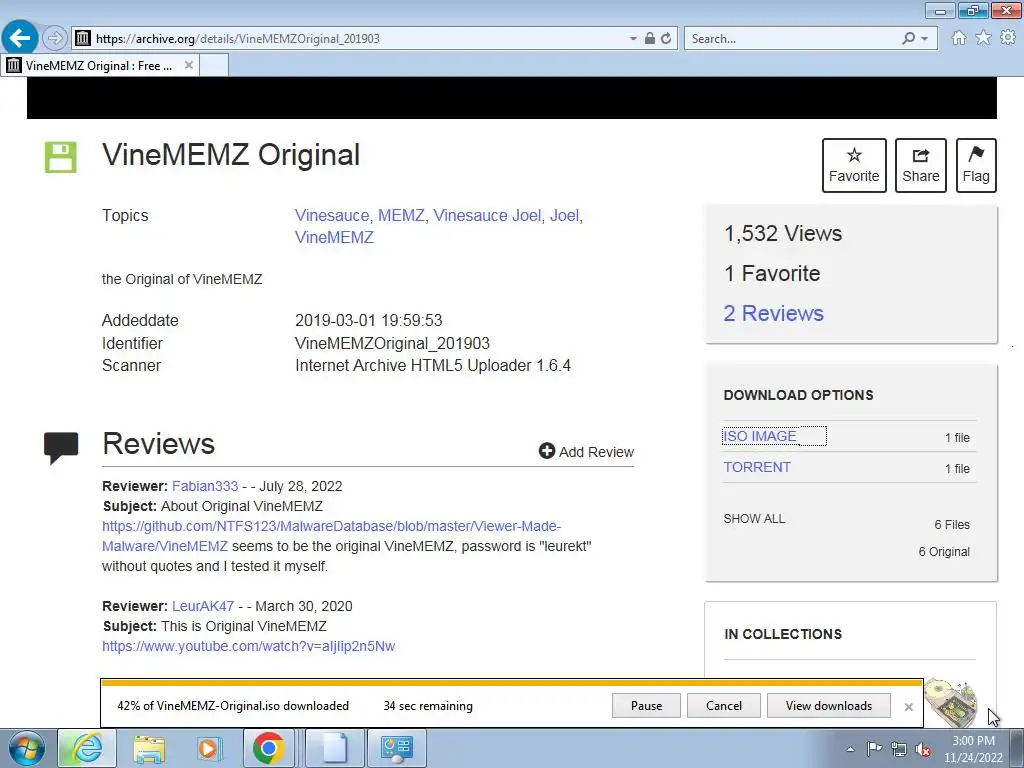This screenshot has width=1024, height=768.
Task: Open the MEMZ topic link
Action: pos(401,216)
